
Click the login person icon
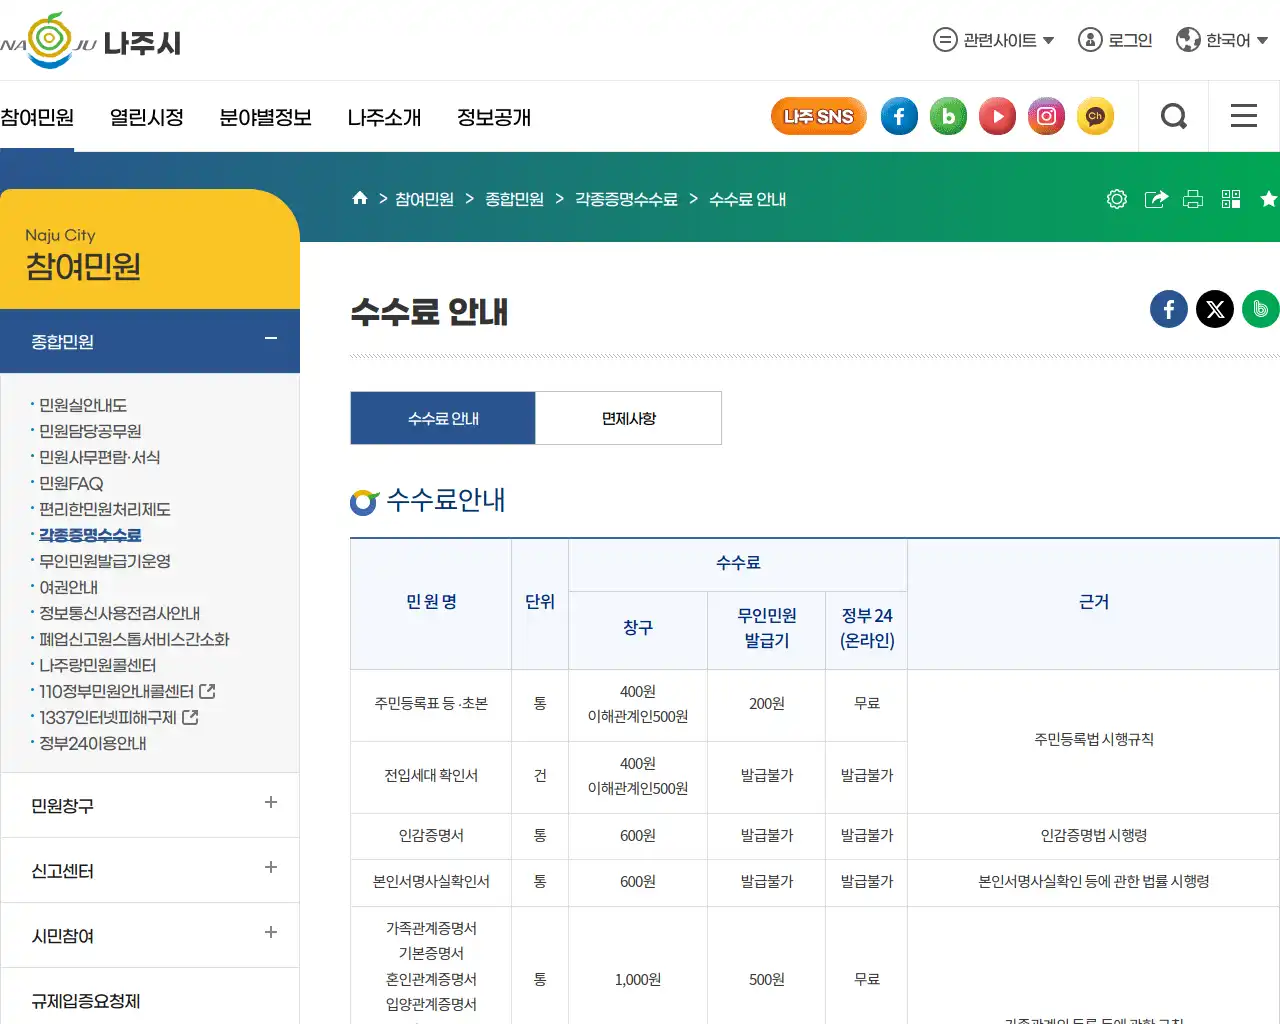click(x=1090, y=40)
